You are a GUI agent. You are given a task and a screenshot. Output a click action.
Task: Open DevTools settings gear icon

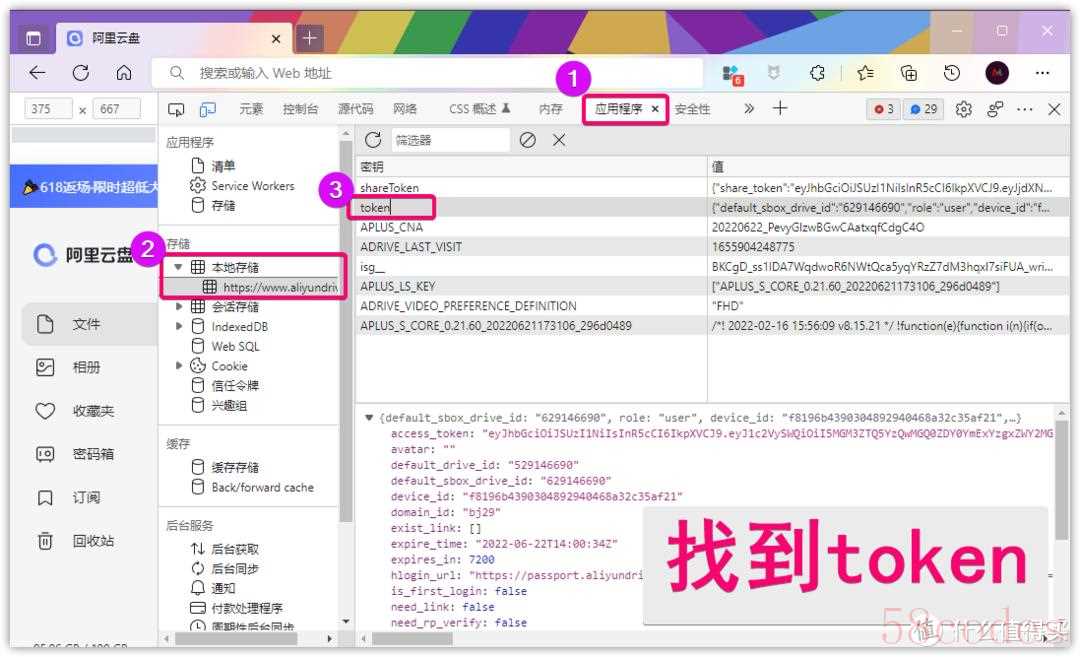[x=964, y=110]
